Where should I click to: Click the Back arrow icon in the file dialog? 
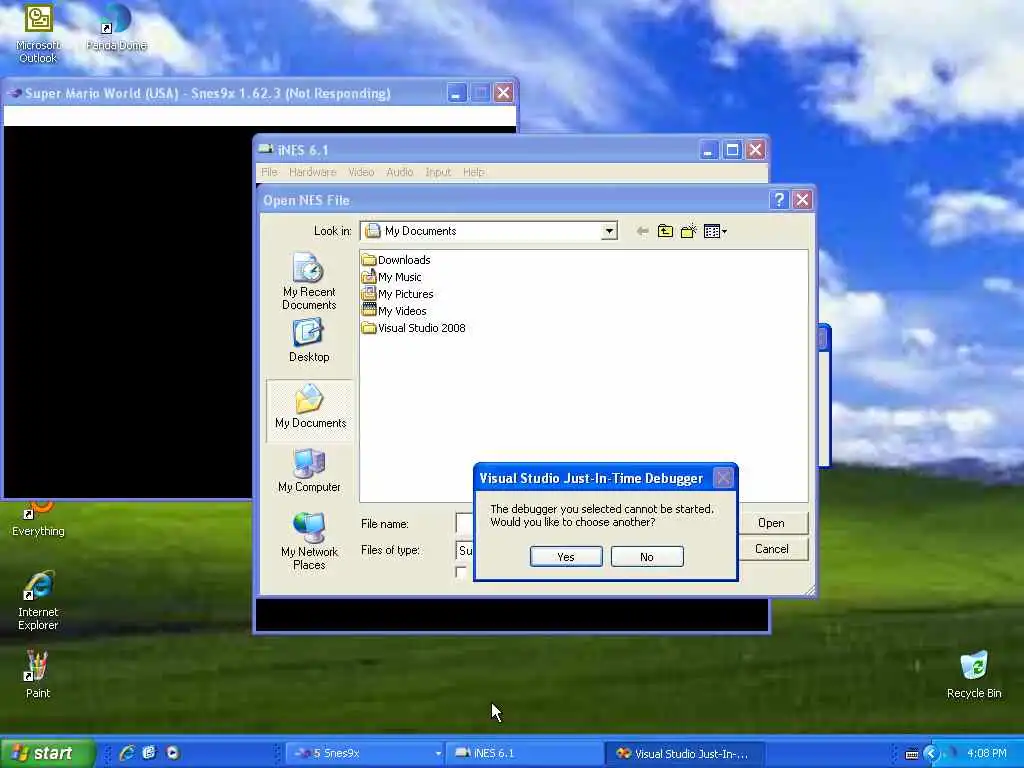click(643, 231)
